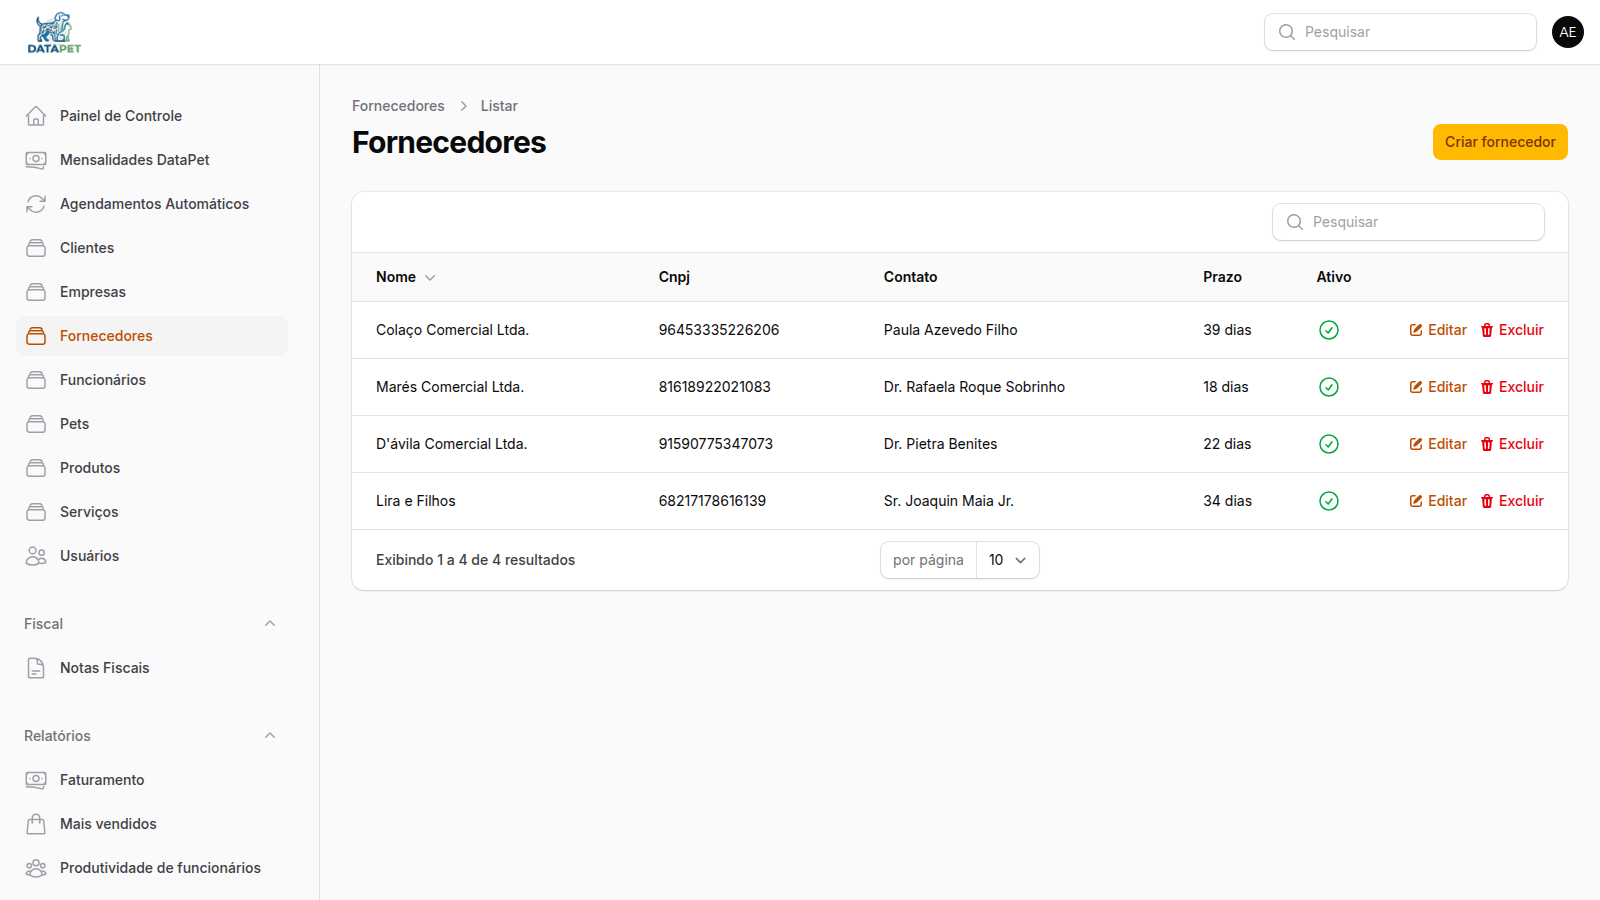Viewport: 1600px width, 900px height.
Task: Click the Criar fornecedor button
Action: [1500, 142]
